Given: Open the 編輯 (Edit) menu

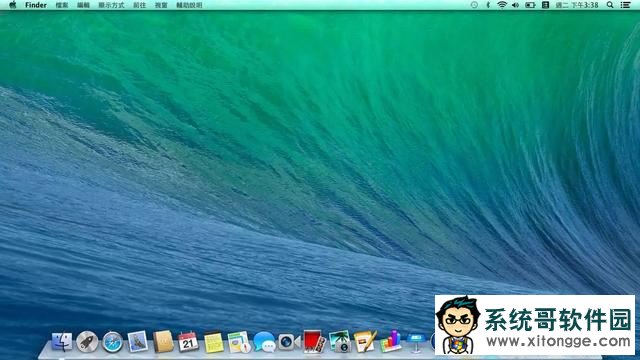Looking at the screenshot, I should [x=83, y=5].
